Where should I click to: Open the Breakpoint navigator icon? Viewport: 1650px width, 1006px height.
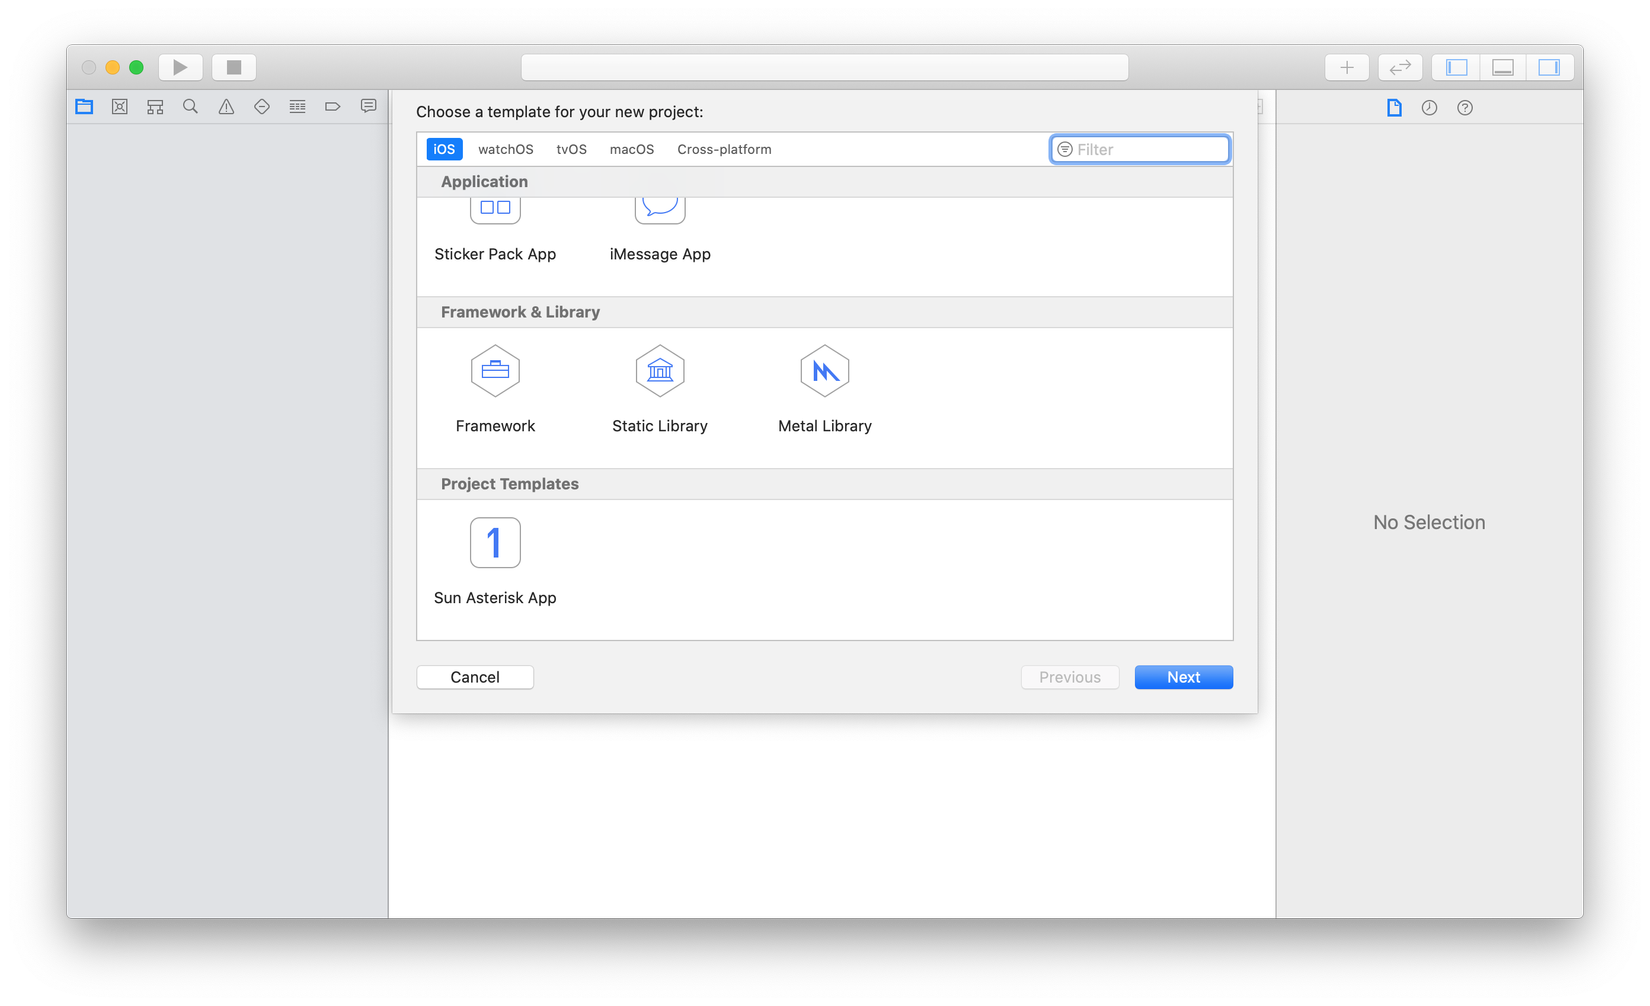pos(333,107)
